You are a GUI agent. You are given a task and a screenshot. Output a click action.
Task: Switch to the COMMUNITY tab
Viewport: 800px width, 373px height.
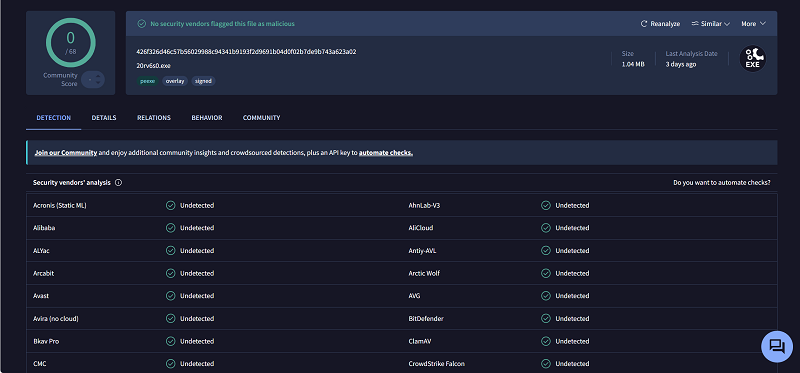point(261,117)
